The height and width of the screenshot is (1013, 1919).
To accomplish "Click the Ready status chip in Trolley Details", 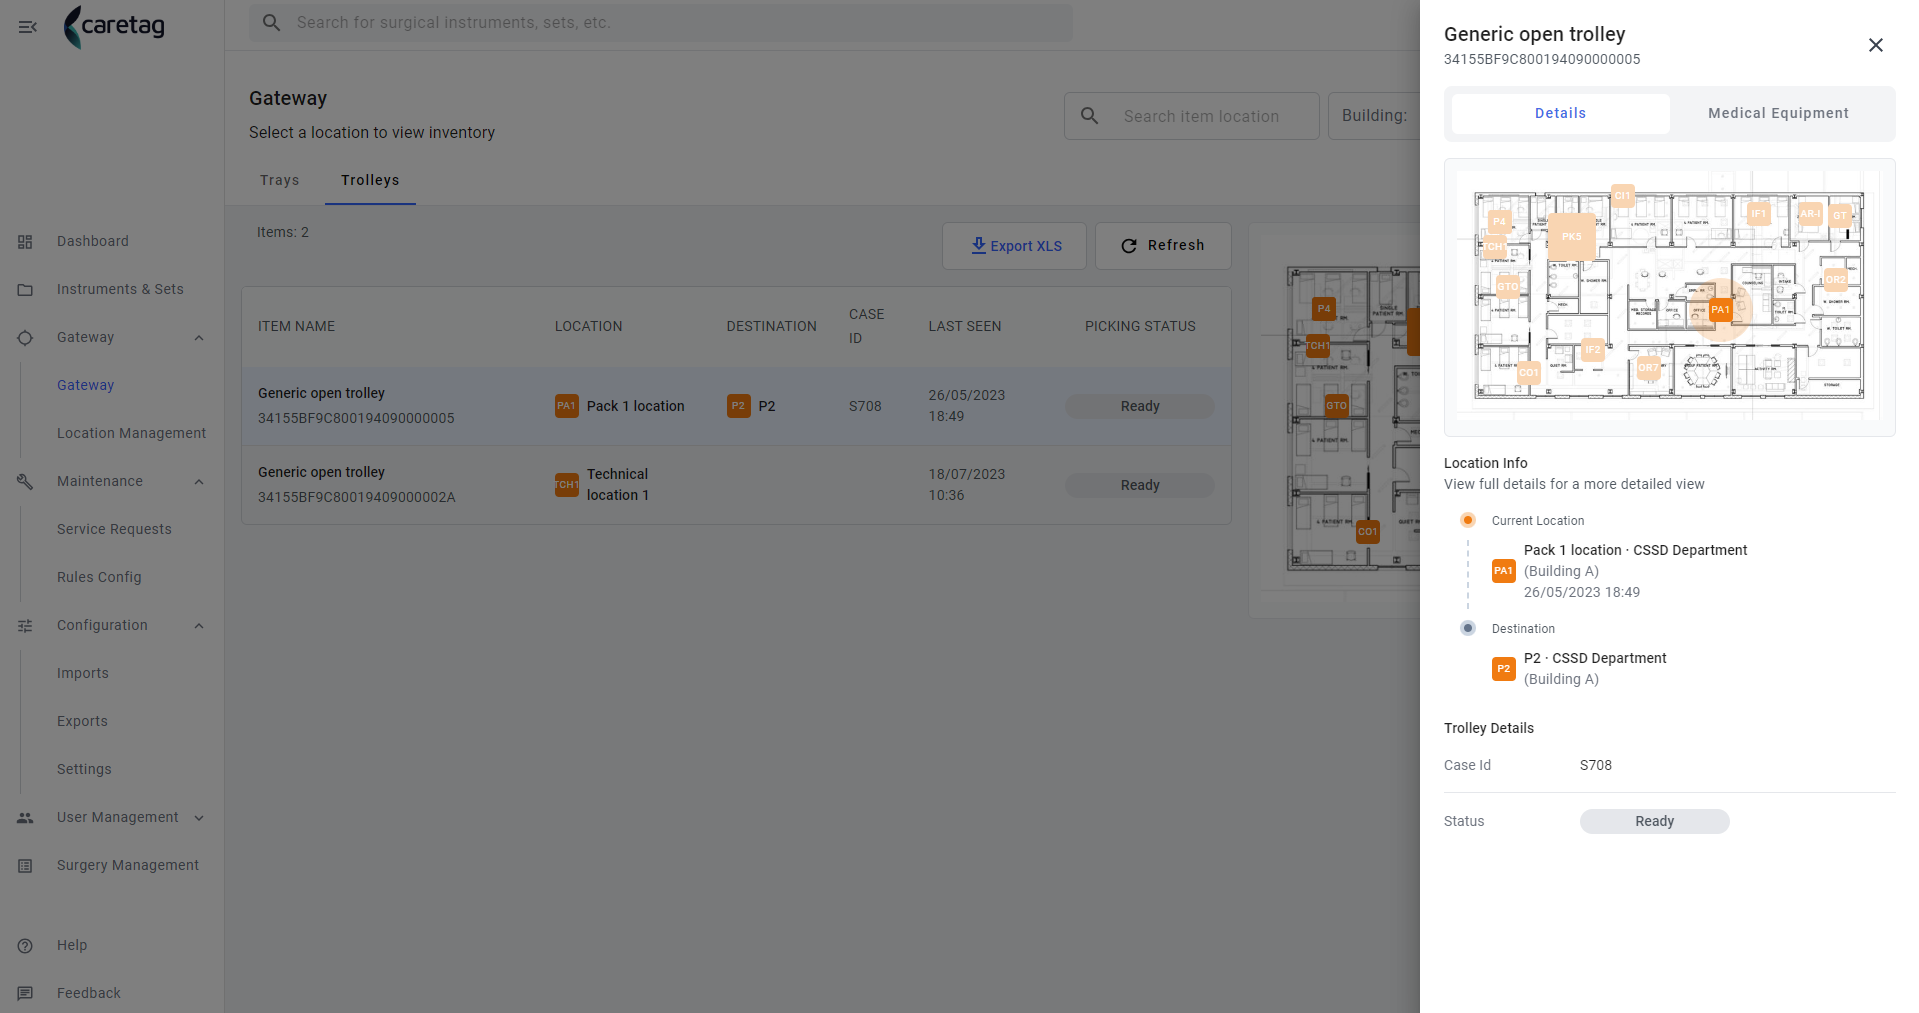I will pos(1655,821).
